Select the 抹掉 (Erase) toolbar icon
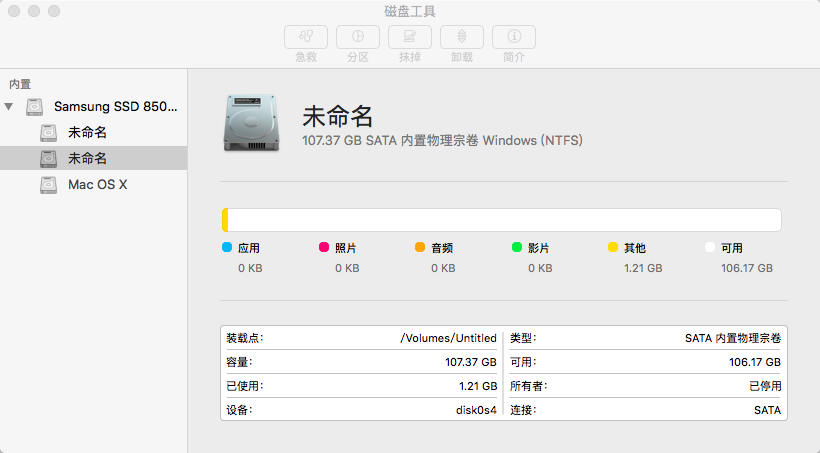This screenshot has height=453, width=820. [409, 37]
